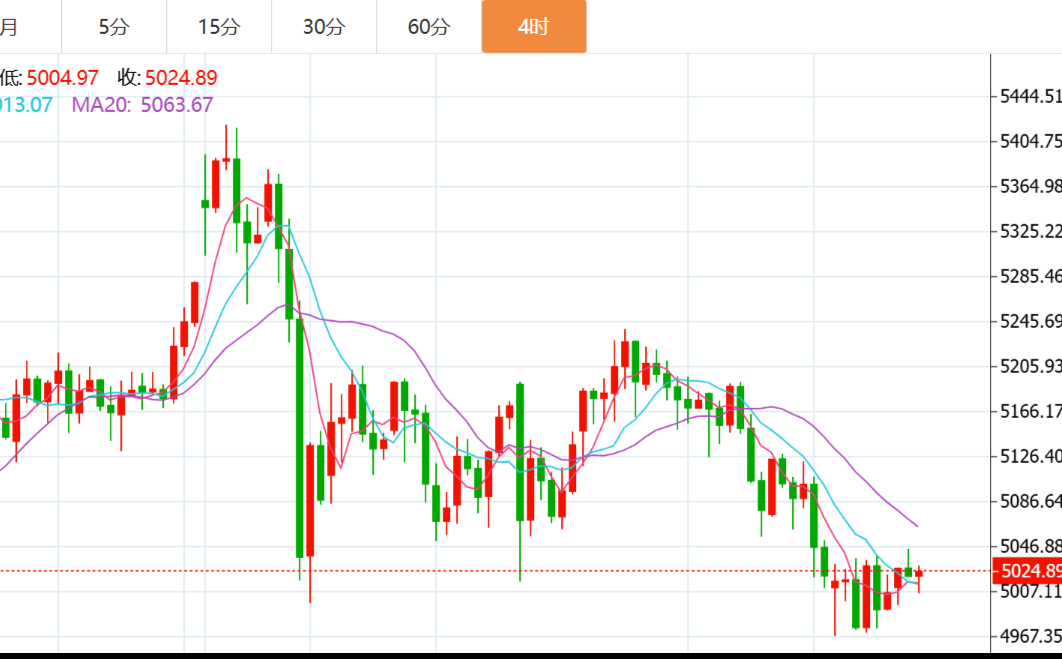Image resolution: width=1062 pixels, height=659 pixels.
Task: Click the 5444.51 label on price axis
Action: [1030, 96]
